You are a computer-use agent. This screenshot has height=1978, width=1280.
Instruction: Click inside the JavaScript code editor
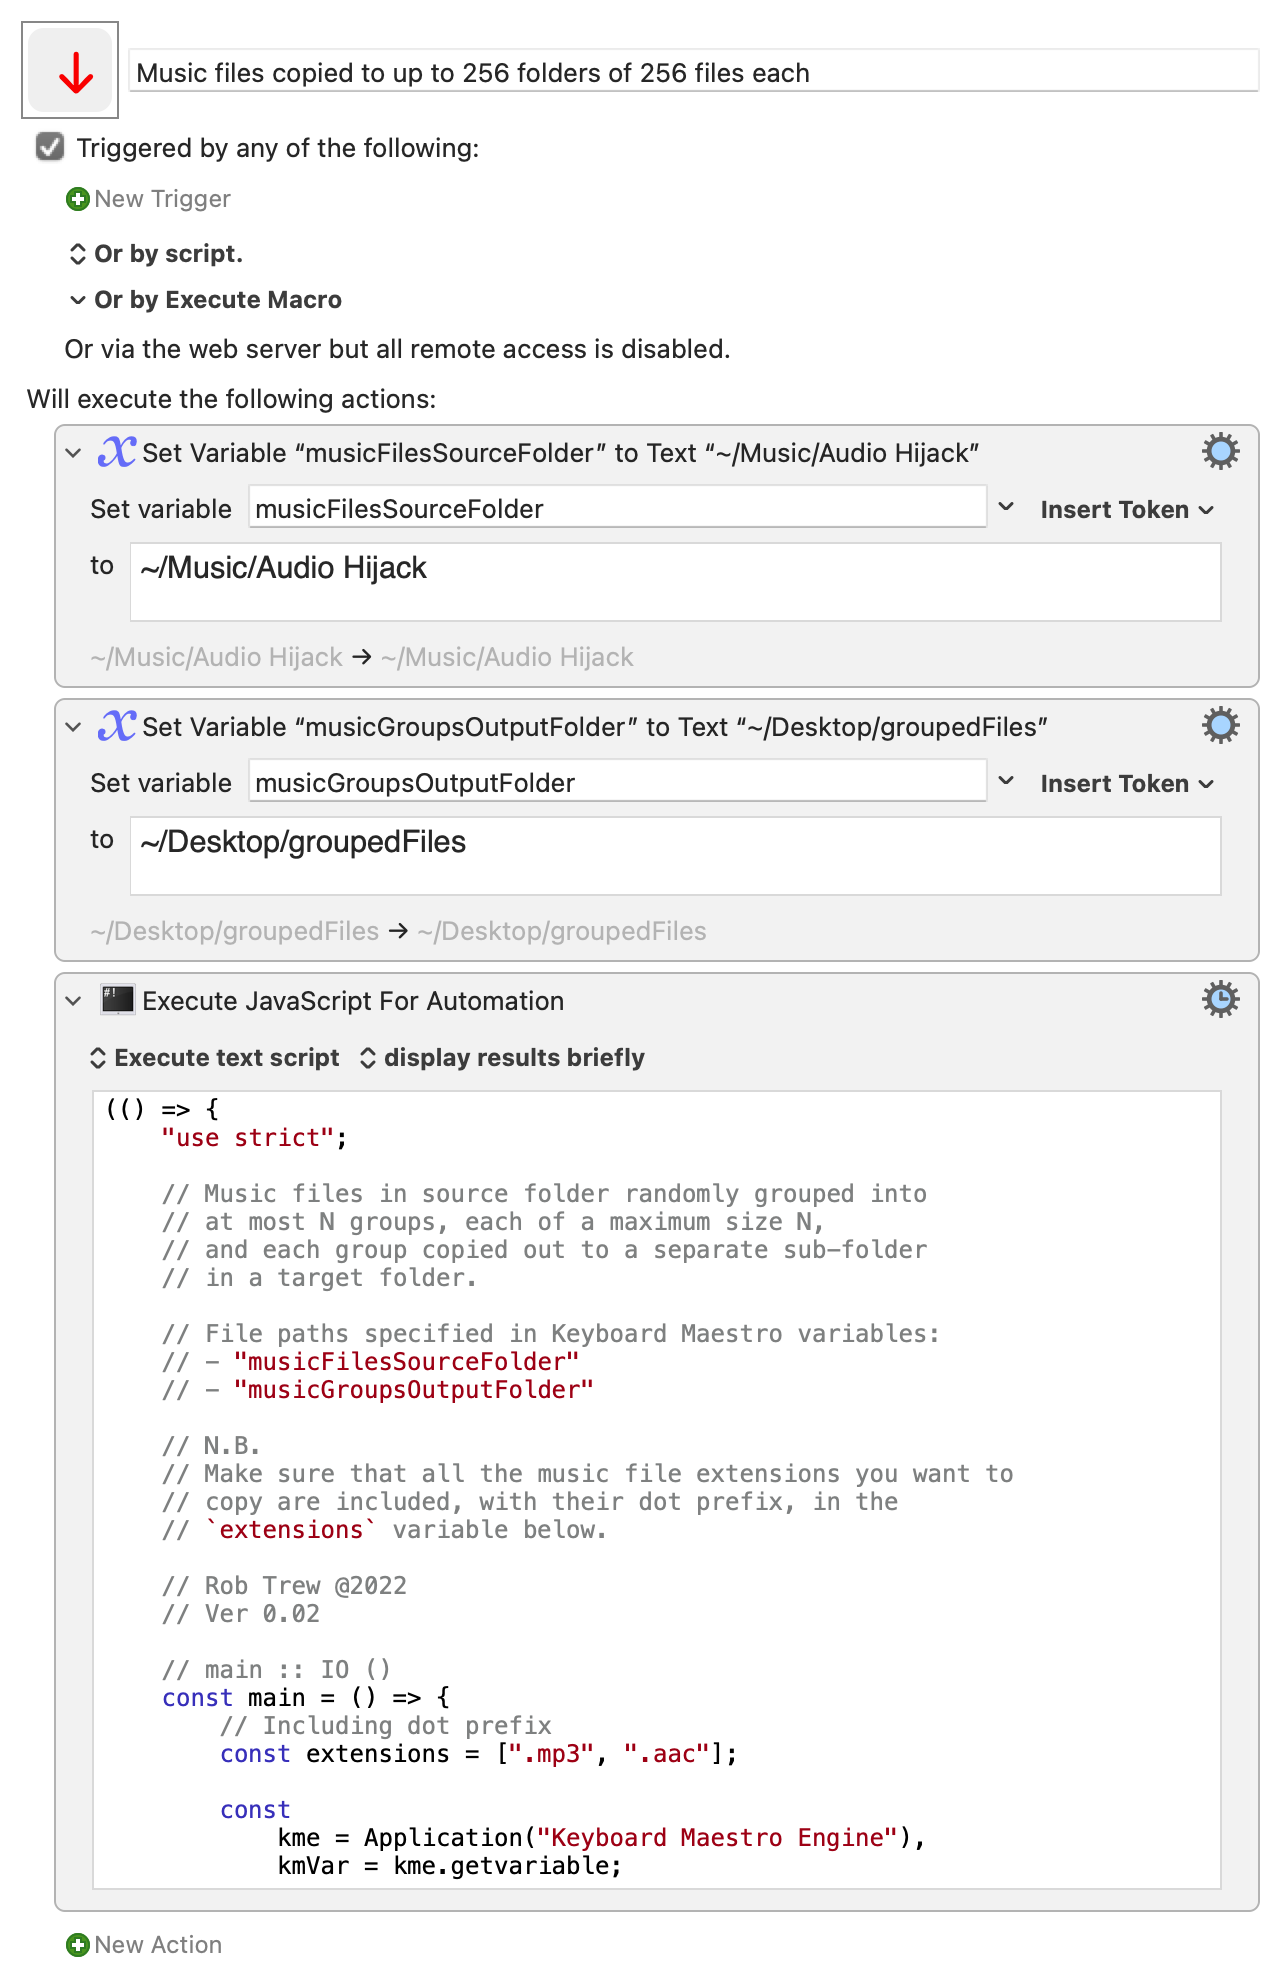[x=657, y=1490]
